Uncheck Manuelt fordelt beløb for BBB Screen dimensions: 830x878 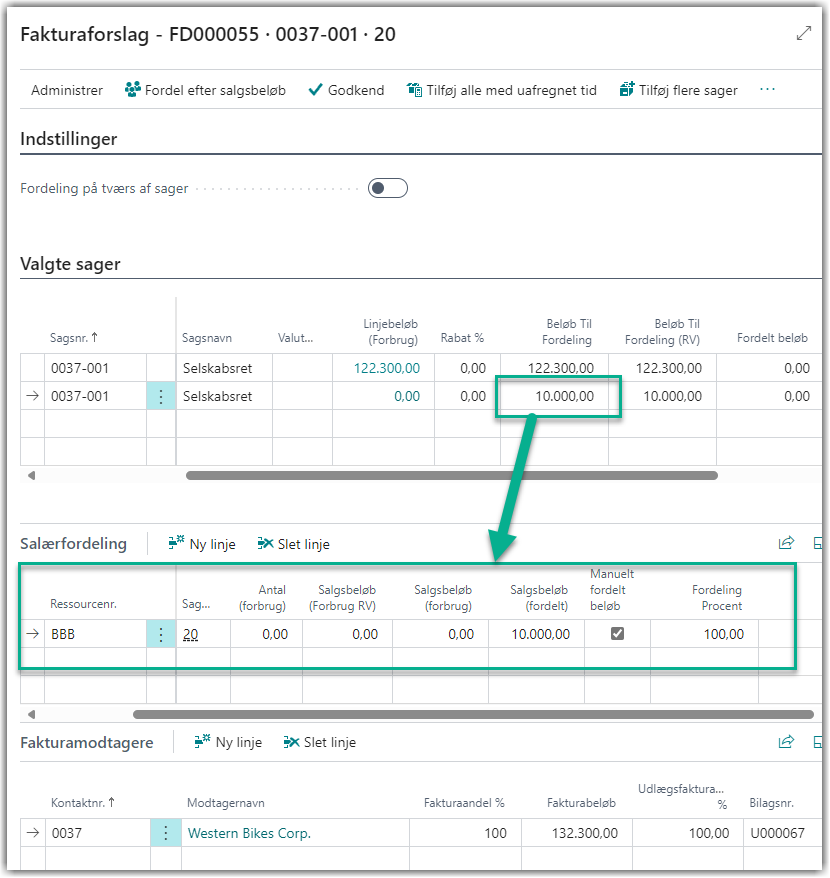[617, 633]
